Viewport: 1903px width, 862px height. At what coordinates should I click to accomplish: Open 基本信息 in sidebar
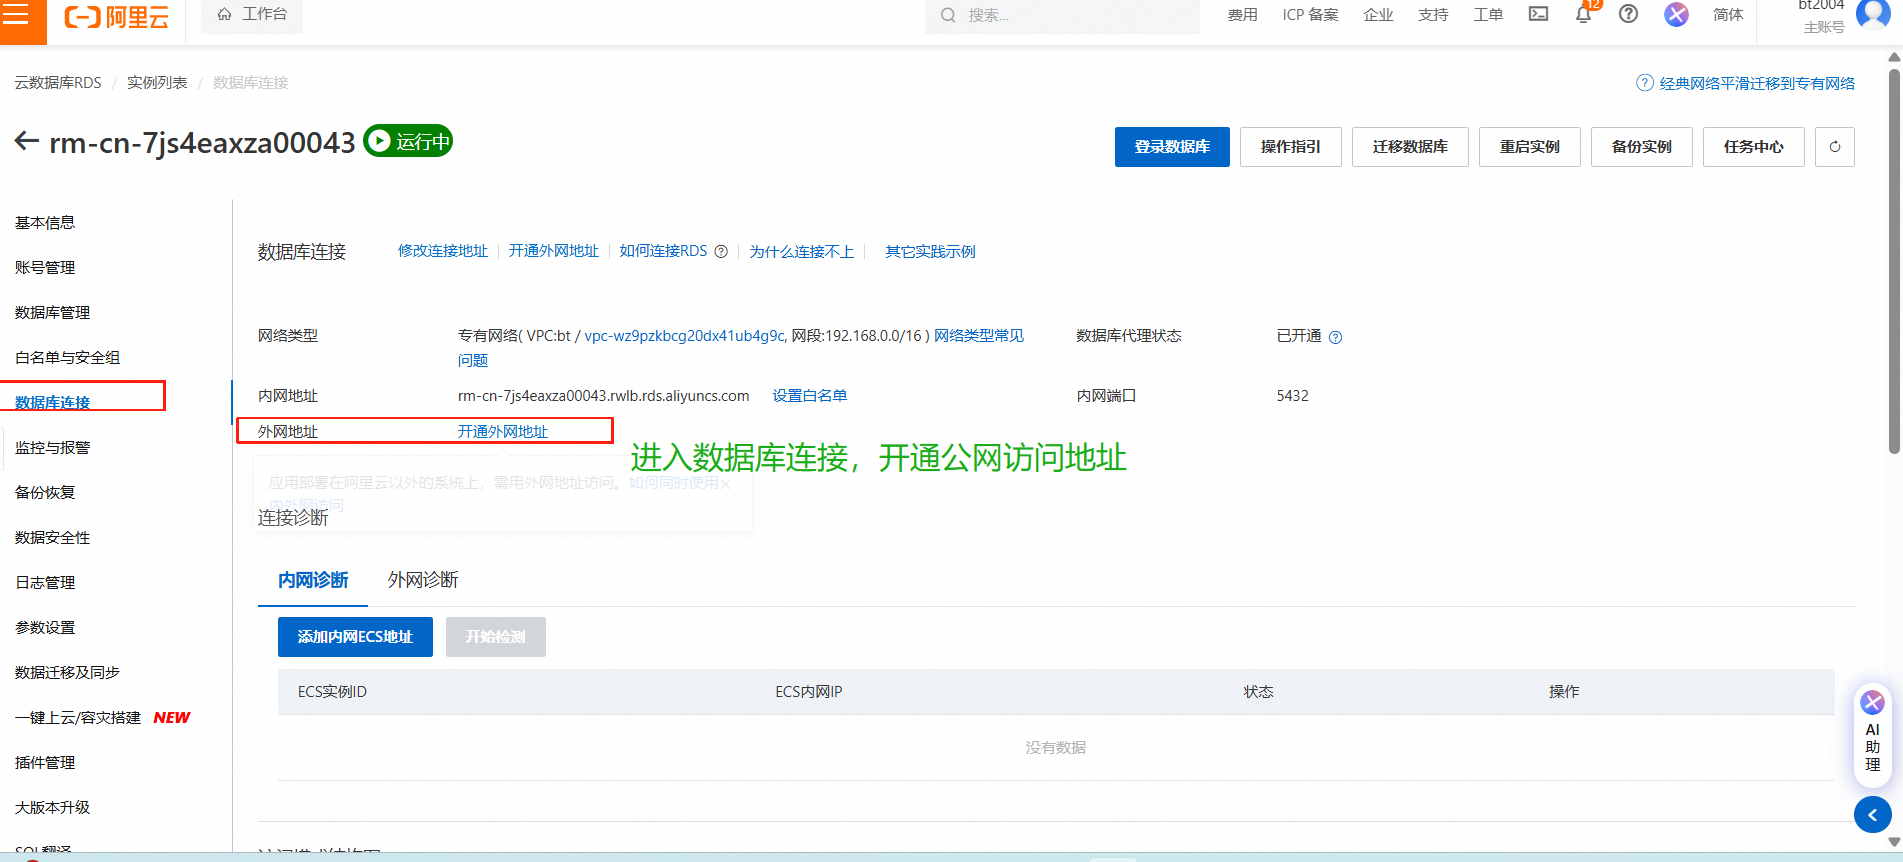pos(45,223)
